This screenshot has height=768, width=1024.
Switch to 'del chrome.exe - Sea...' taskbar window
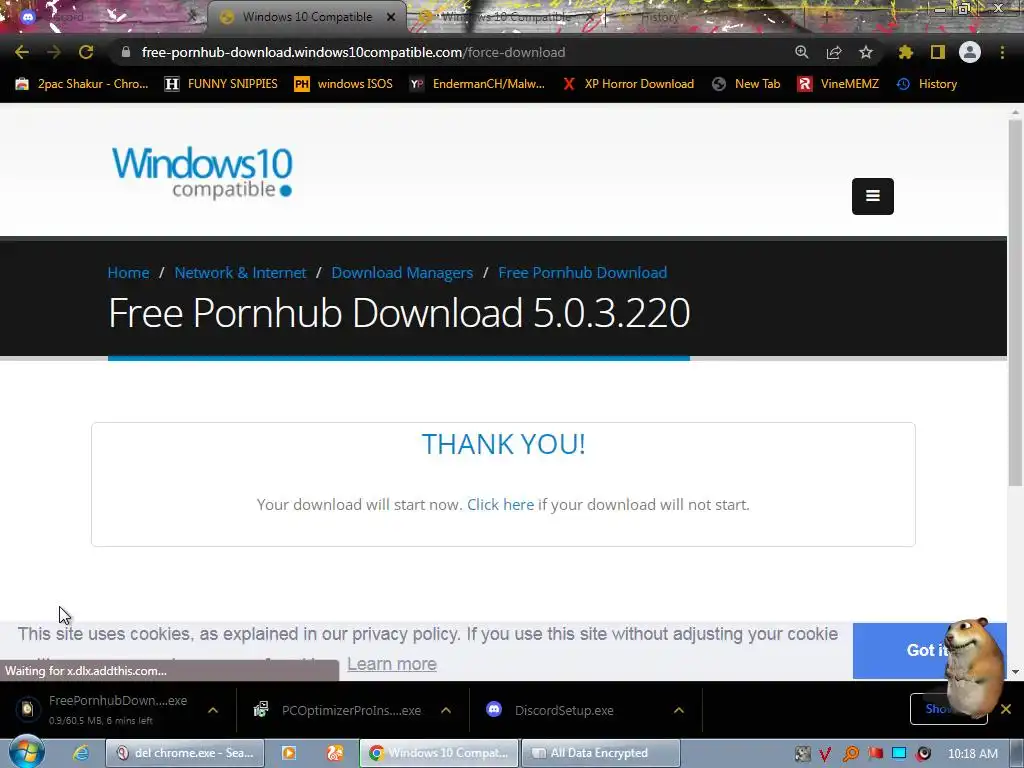pyautogui.click(x=185, y=753)
